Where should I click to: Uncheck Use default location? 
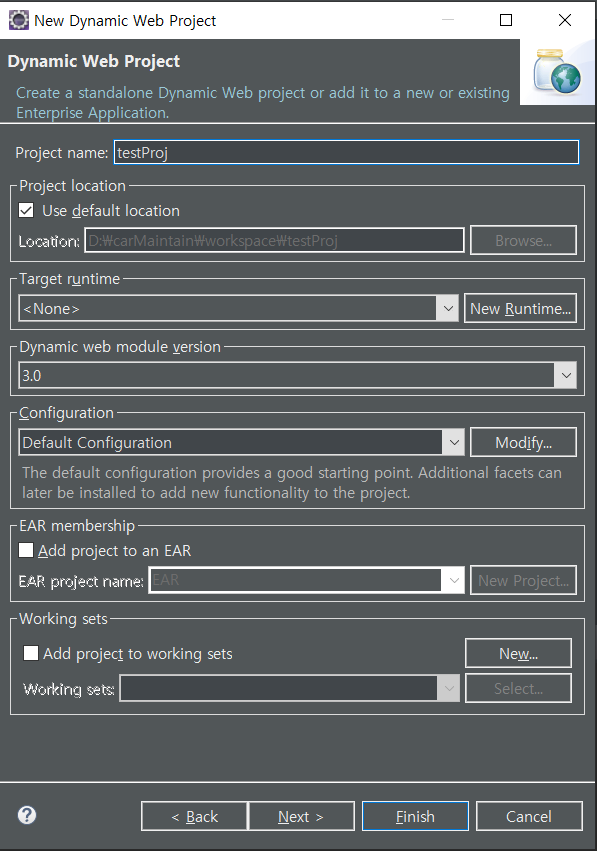26,211
